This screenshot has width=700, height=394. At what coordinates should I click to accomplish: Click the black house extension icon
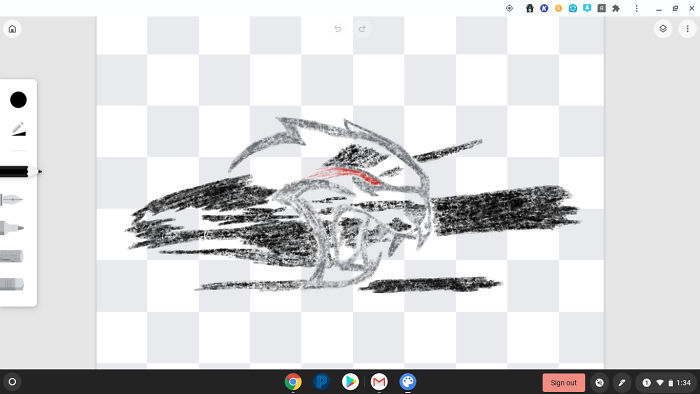point(529,8)
